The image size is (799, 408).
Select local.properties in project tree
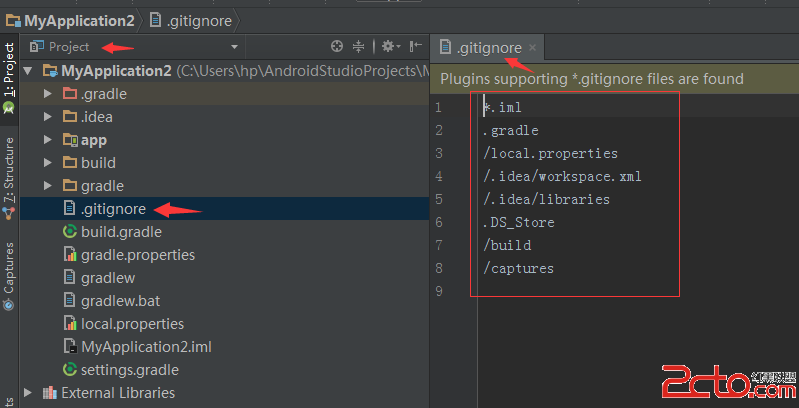pyautogui.click(x=132, y=324)
